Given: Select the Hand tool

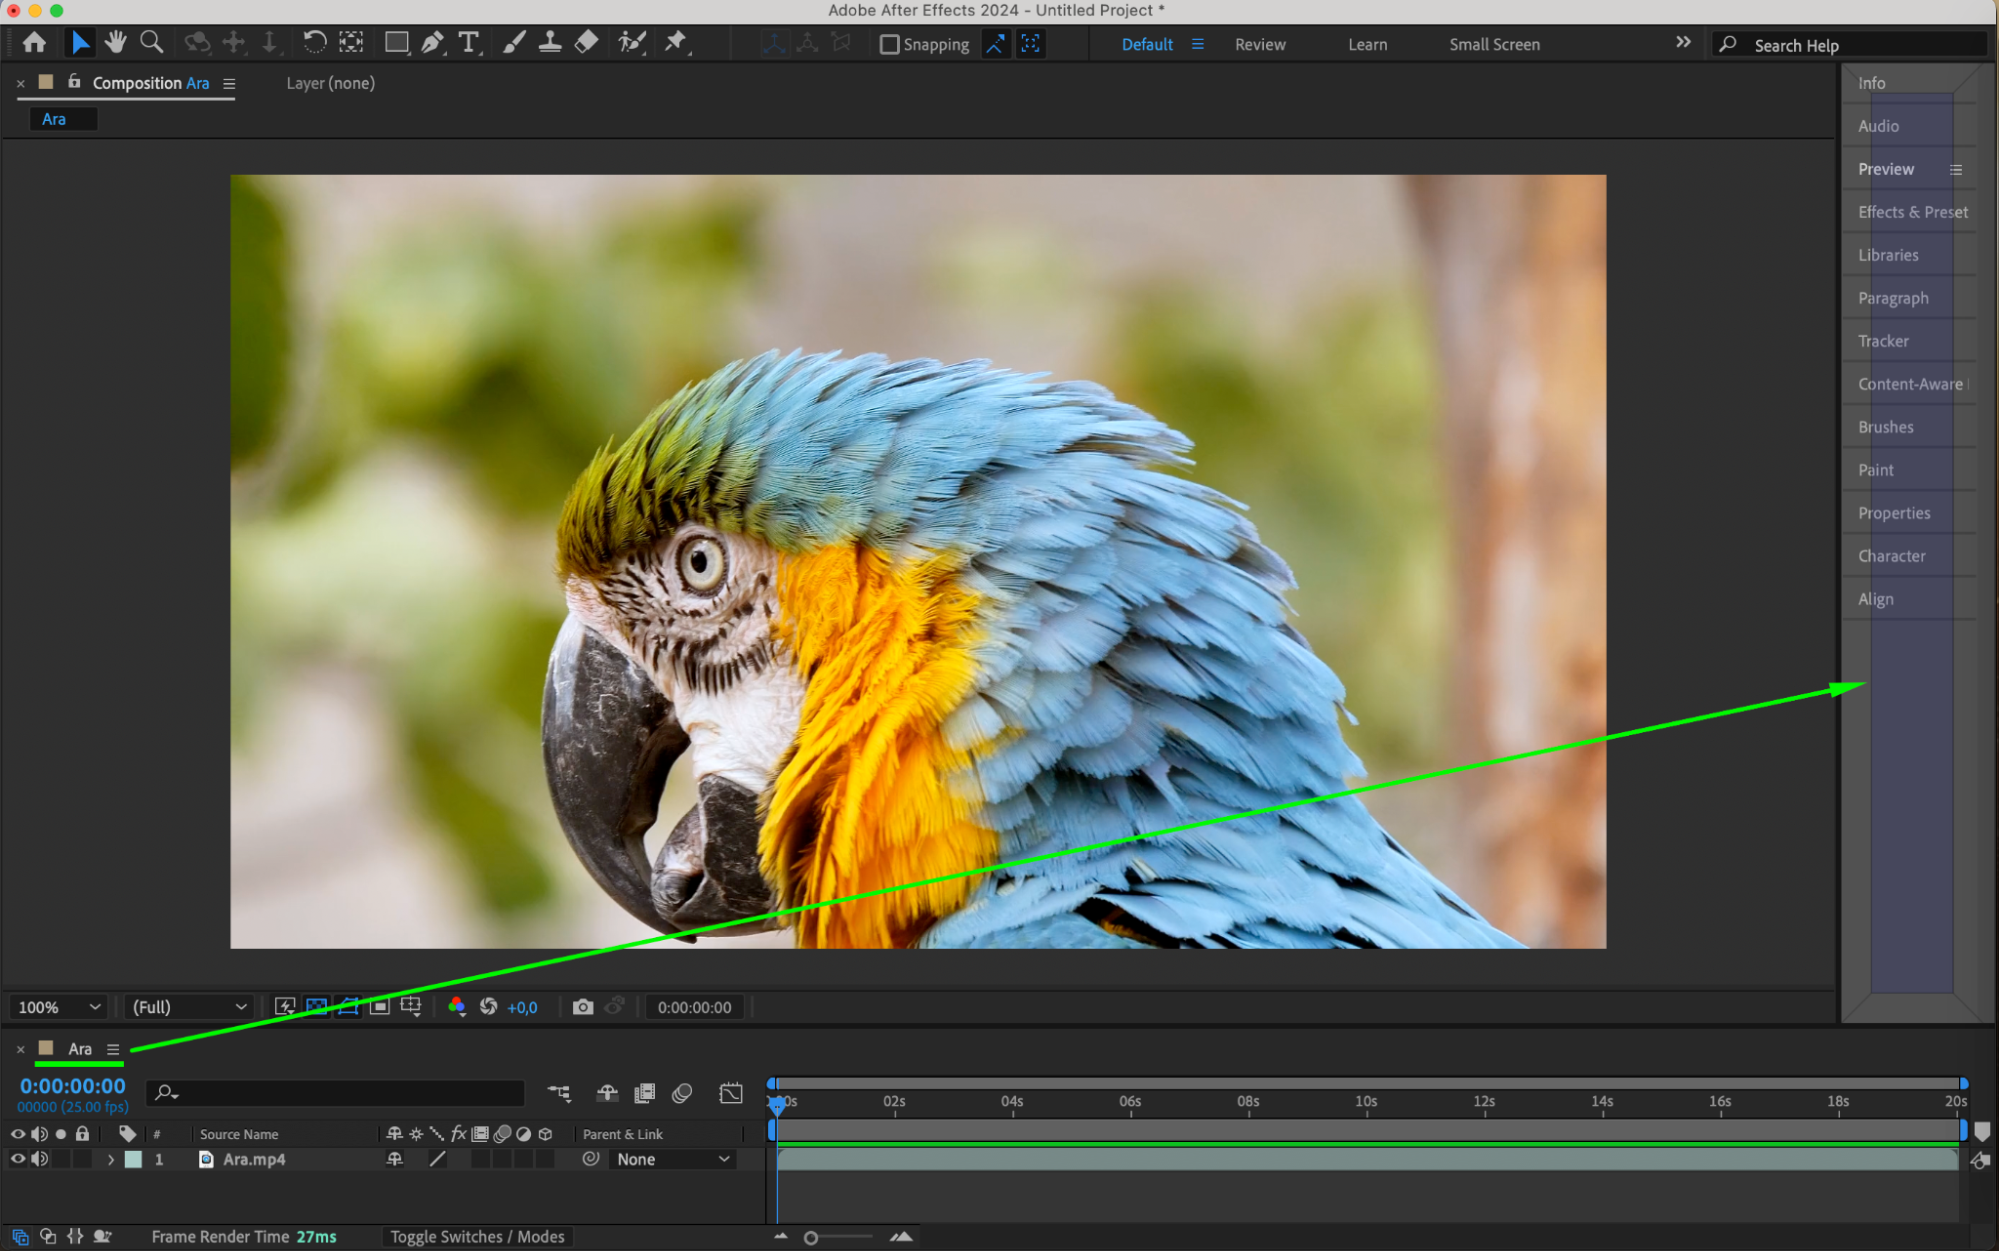Looking at the screenshot, I should [116, 42].
